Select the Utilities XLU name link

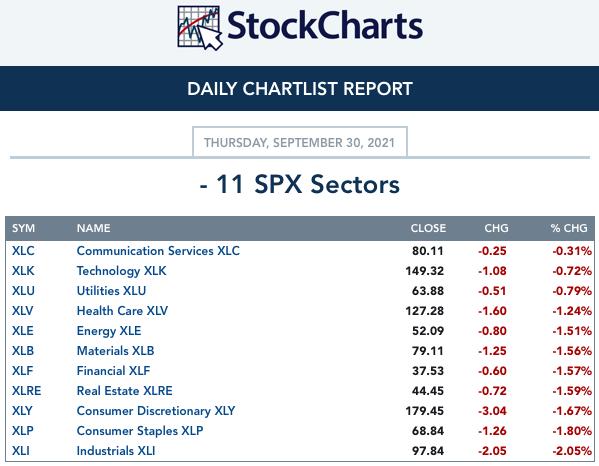111,291
